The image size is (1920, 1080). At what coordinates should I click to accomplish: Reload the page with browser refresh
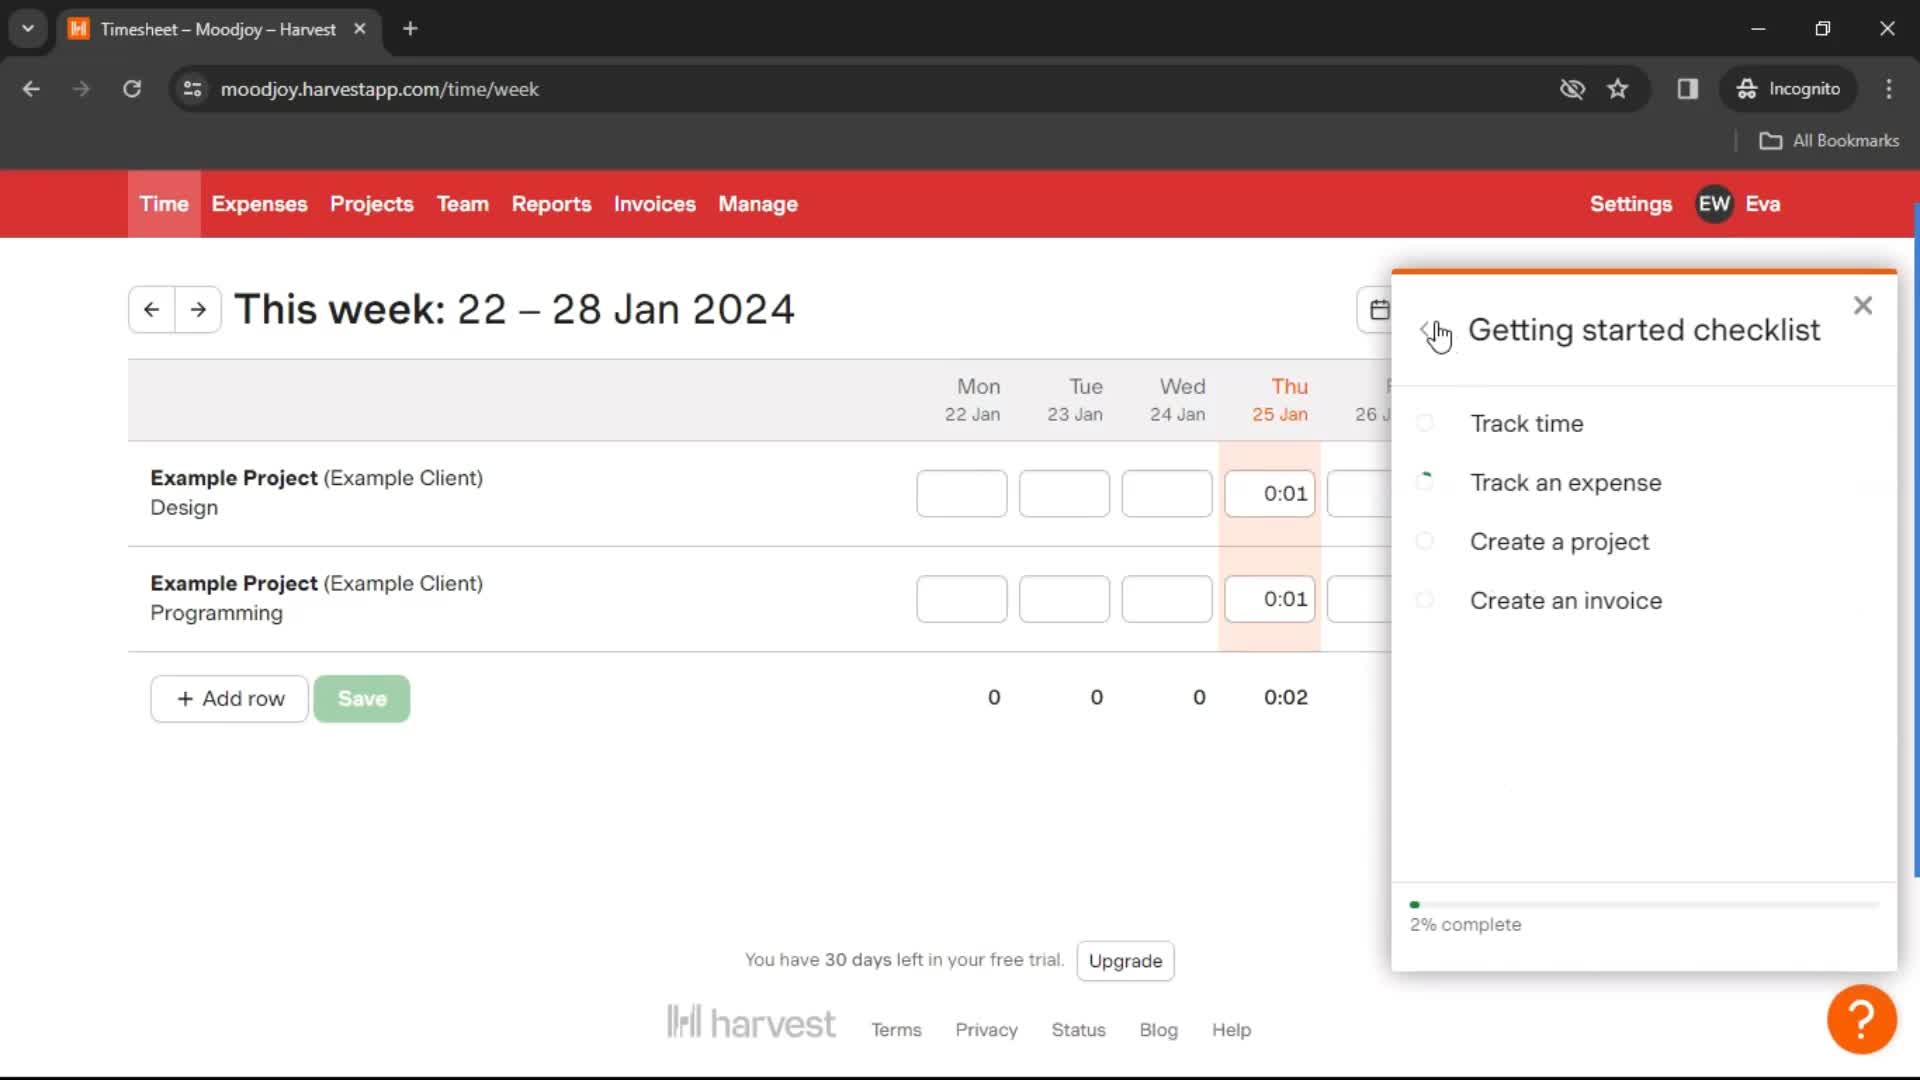click(132, 89)
